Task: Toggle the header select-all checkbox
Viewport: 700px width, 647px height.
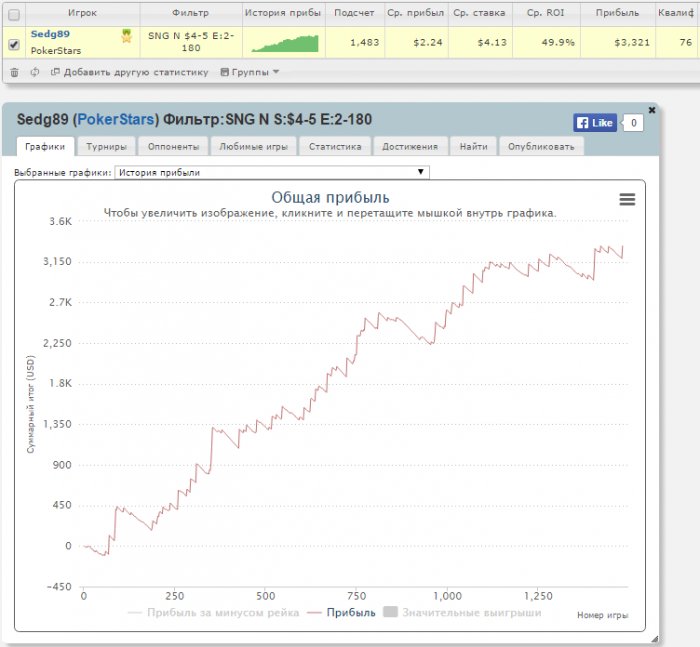Action: [x=14, y=15]
